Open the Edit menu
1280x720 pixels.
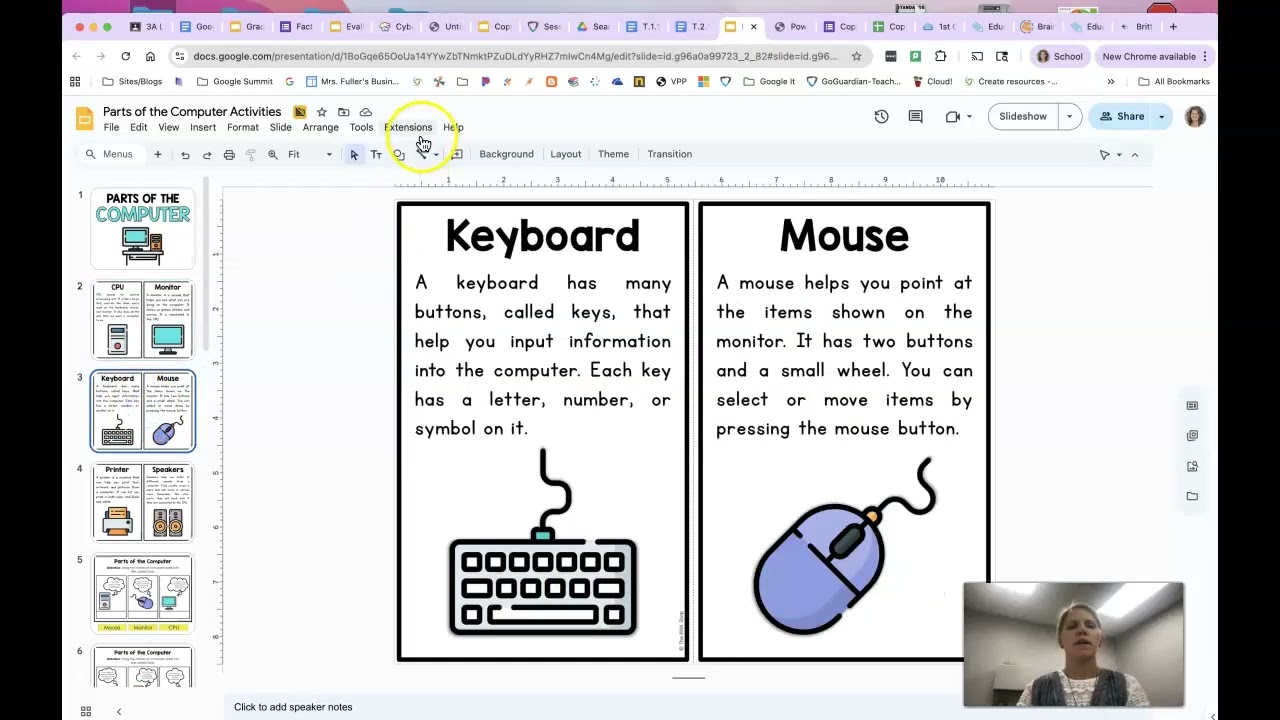tap(138, 127)
